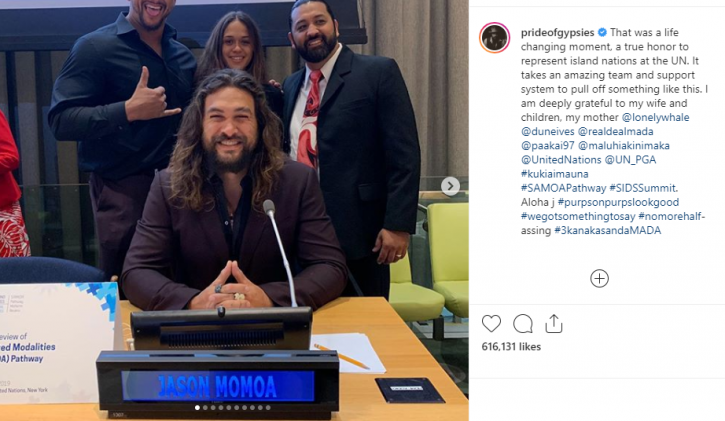725x421 pixels.
Task: Open the @paakai97 mention link
Action: pyautogui.click(x=547, y=146)
